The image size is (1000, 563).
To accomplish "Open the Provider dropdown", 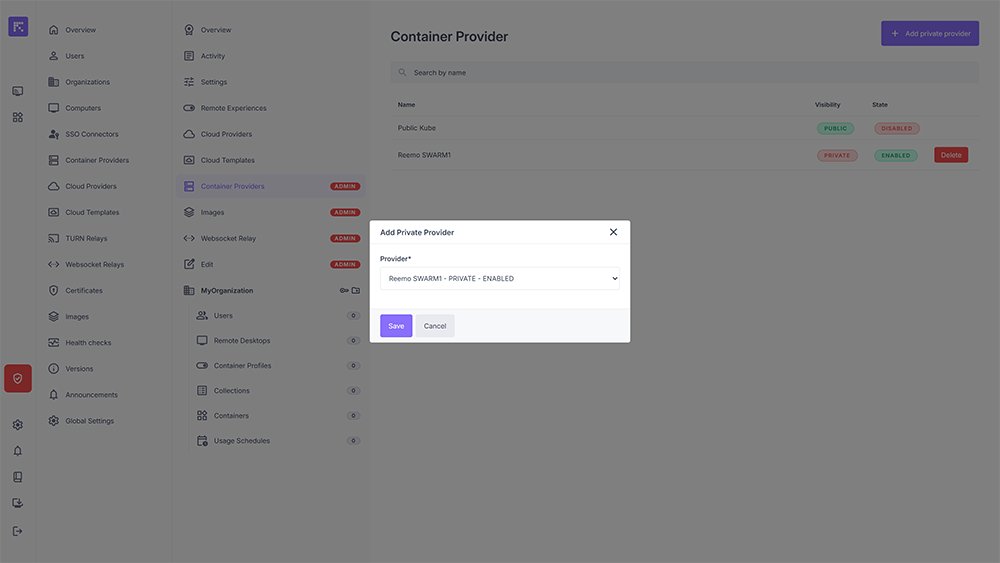I will tap(499, 279).
